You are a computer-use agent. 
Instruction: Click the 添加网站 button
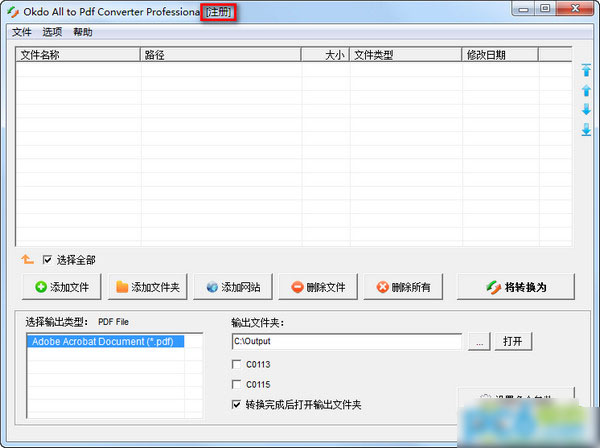click(233, 287)
